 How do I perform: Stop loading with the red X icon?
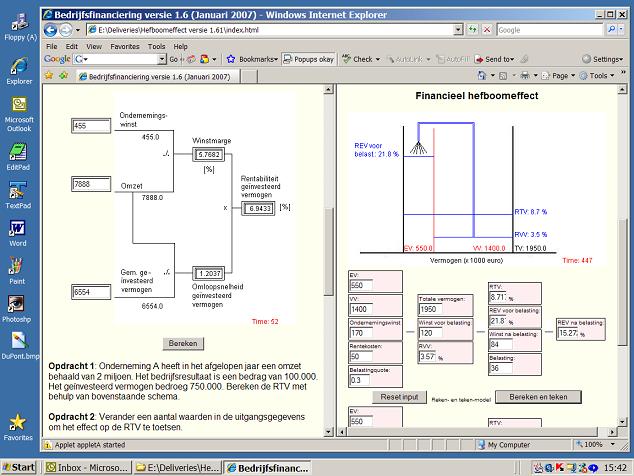tap(487, 30)
